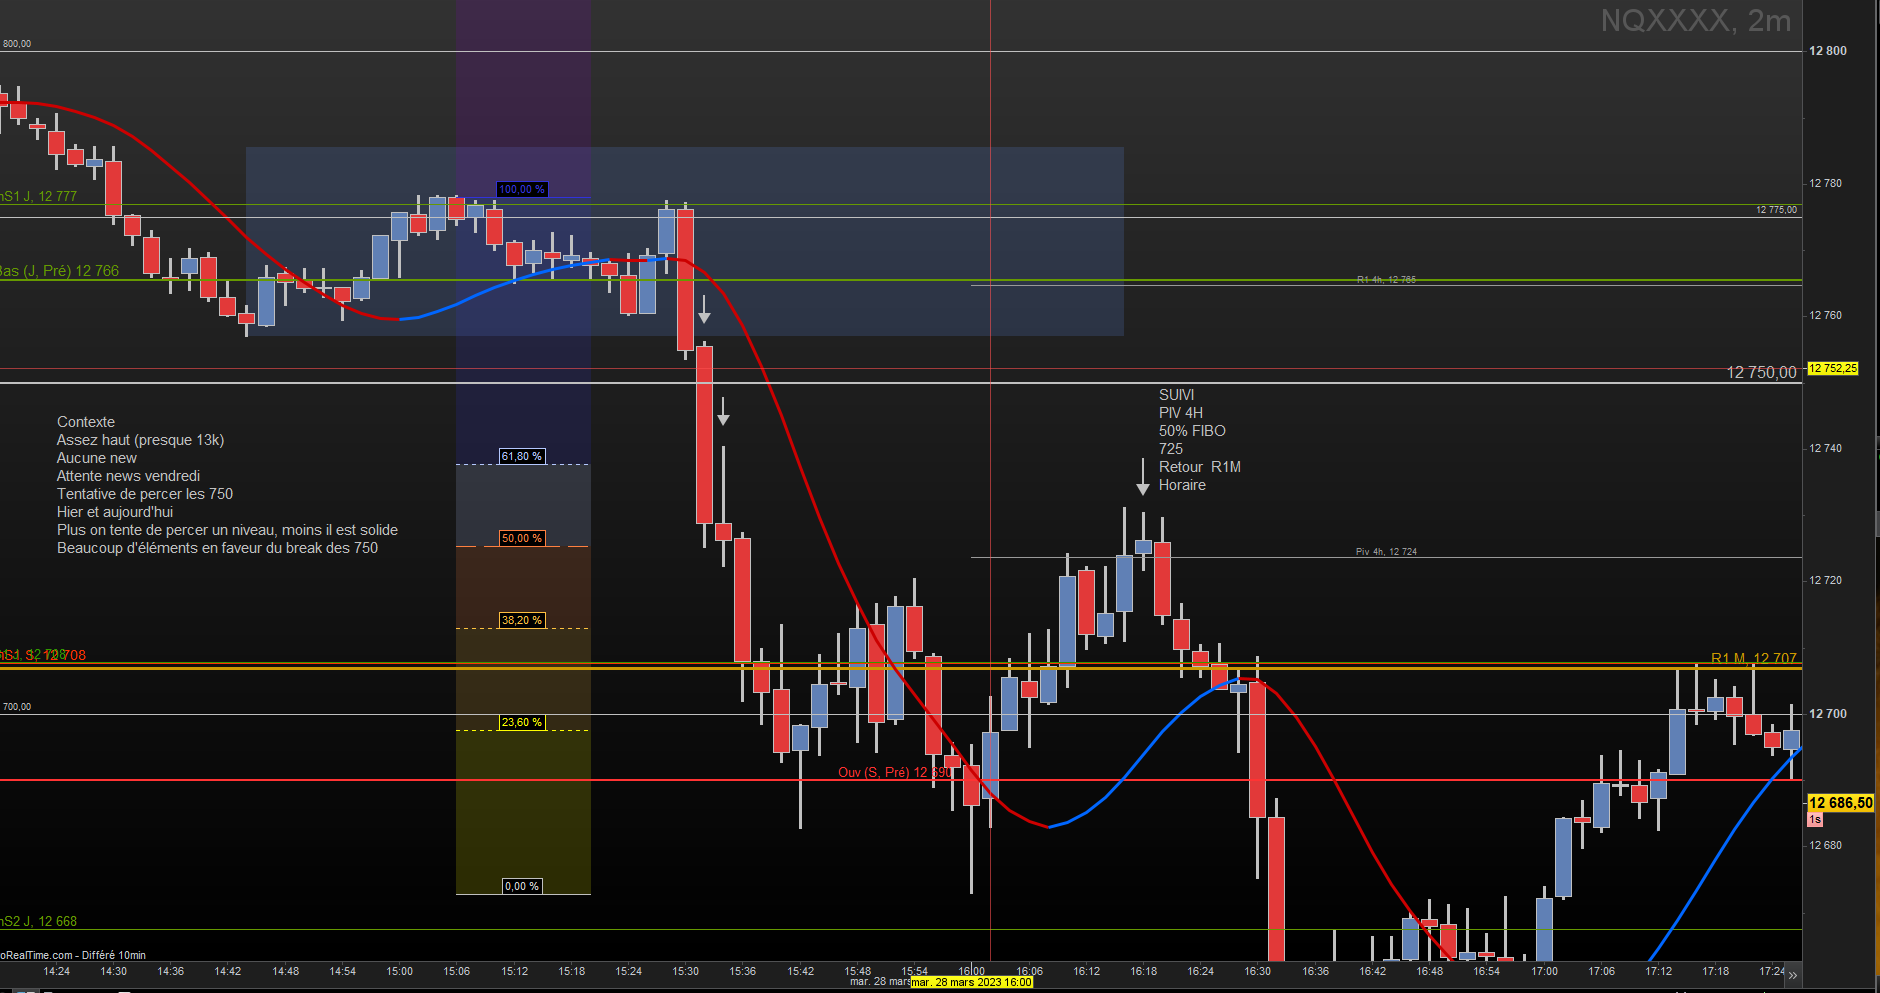Click the '50% FIBO' annotation line

tap(1192, 431)
